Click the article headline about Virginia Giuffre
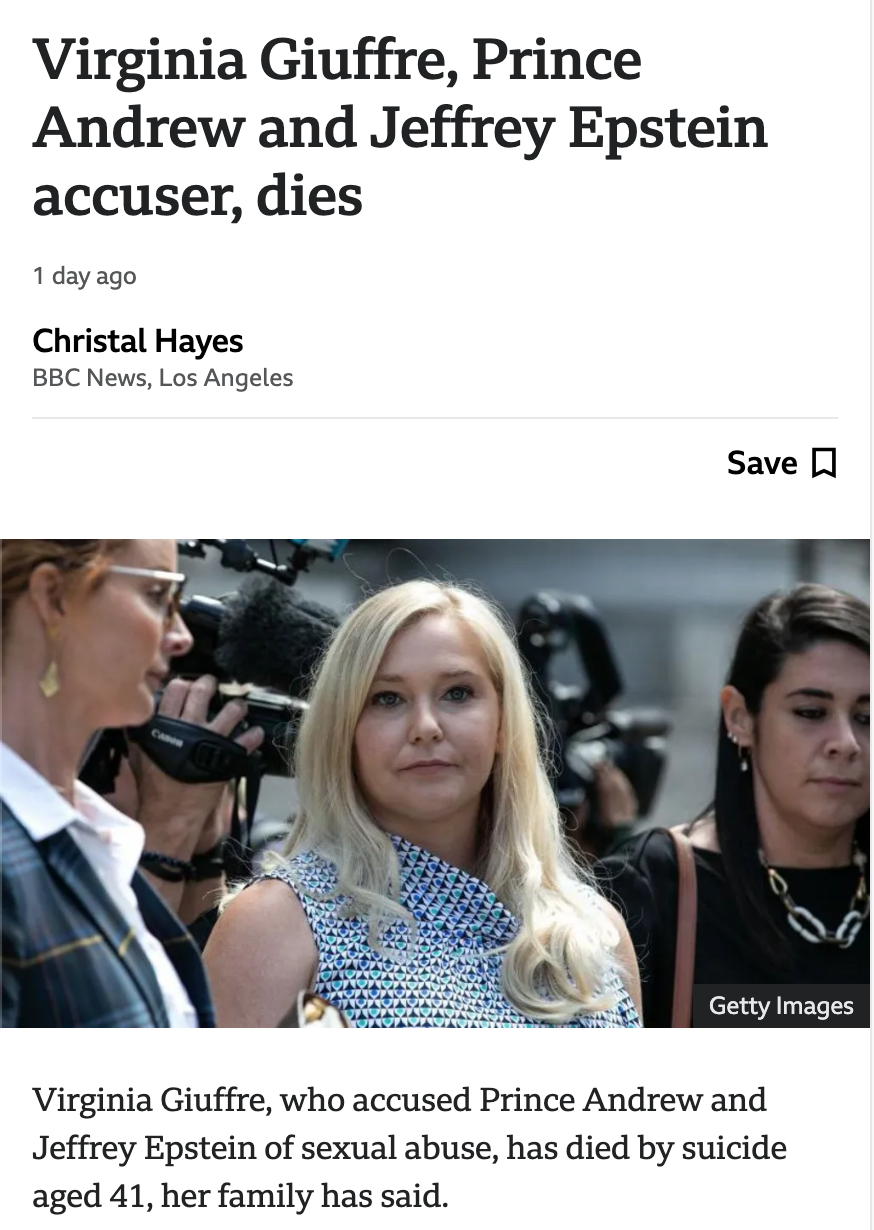Image resolution: width=874 pixels, height=1230 pixels. click(x=400, y=127)
